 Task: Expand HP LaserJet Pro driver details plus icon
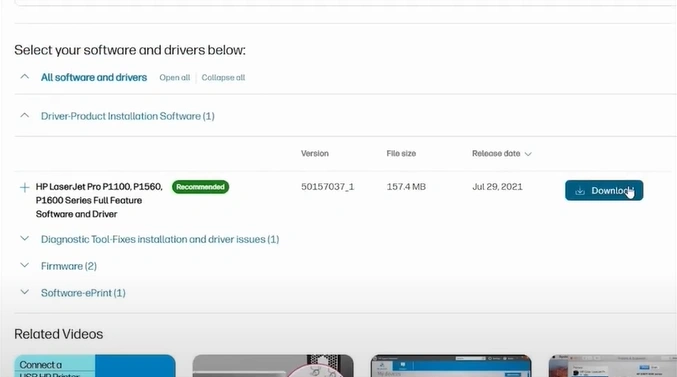[25, 187]
